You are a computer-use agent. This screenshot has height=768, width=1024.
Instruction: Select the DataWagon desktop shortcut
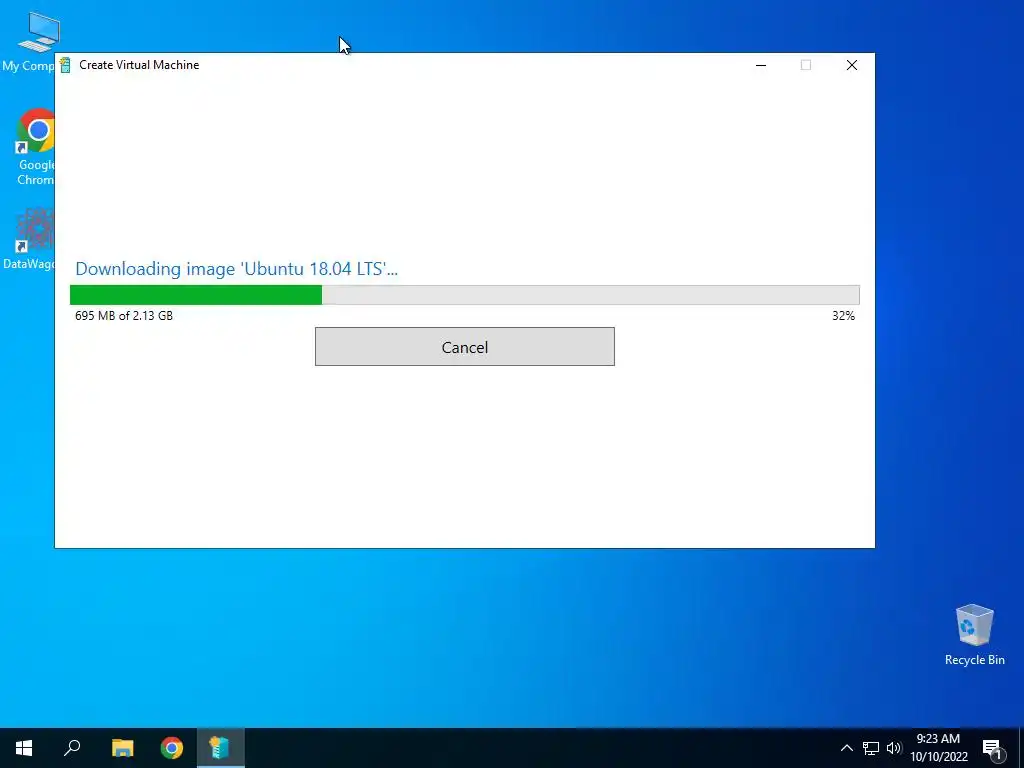[x=31, y=239]
